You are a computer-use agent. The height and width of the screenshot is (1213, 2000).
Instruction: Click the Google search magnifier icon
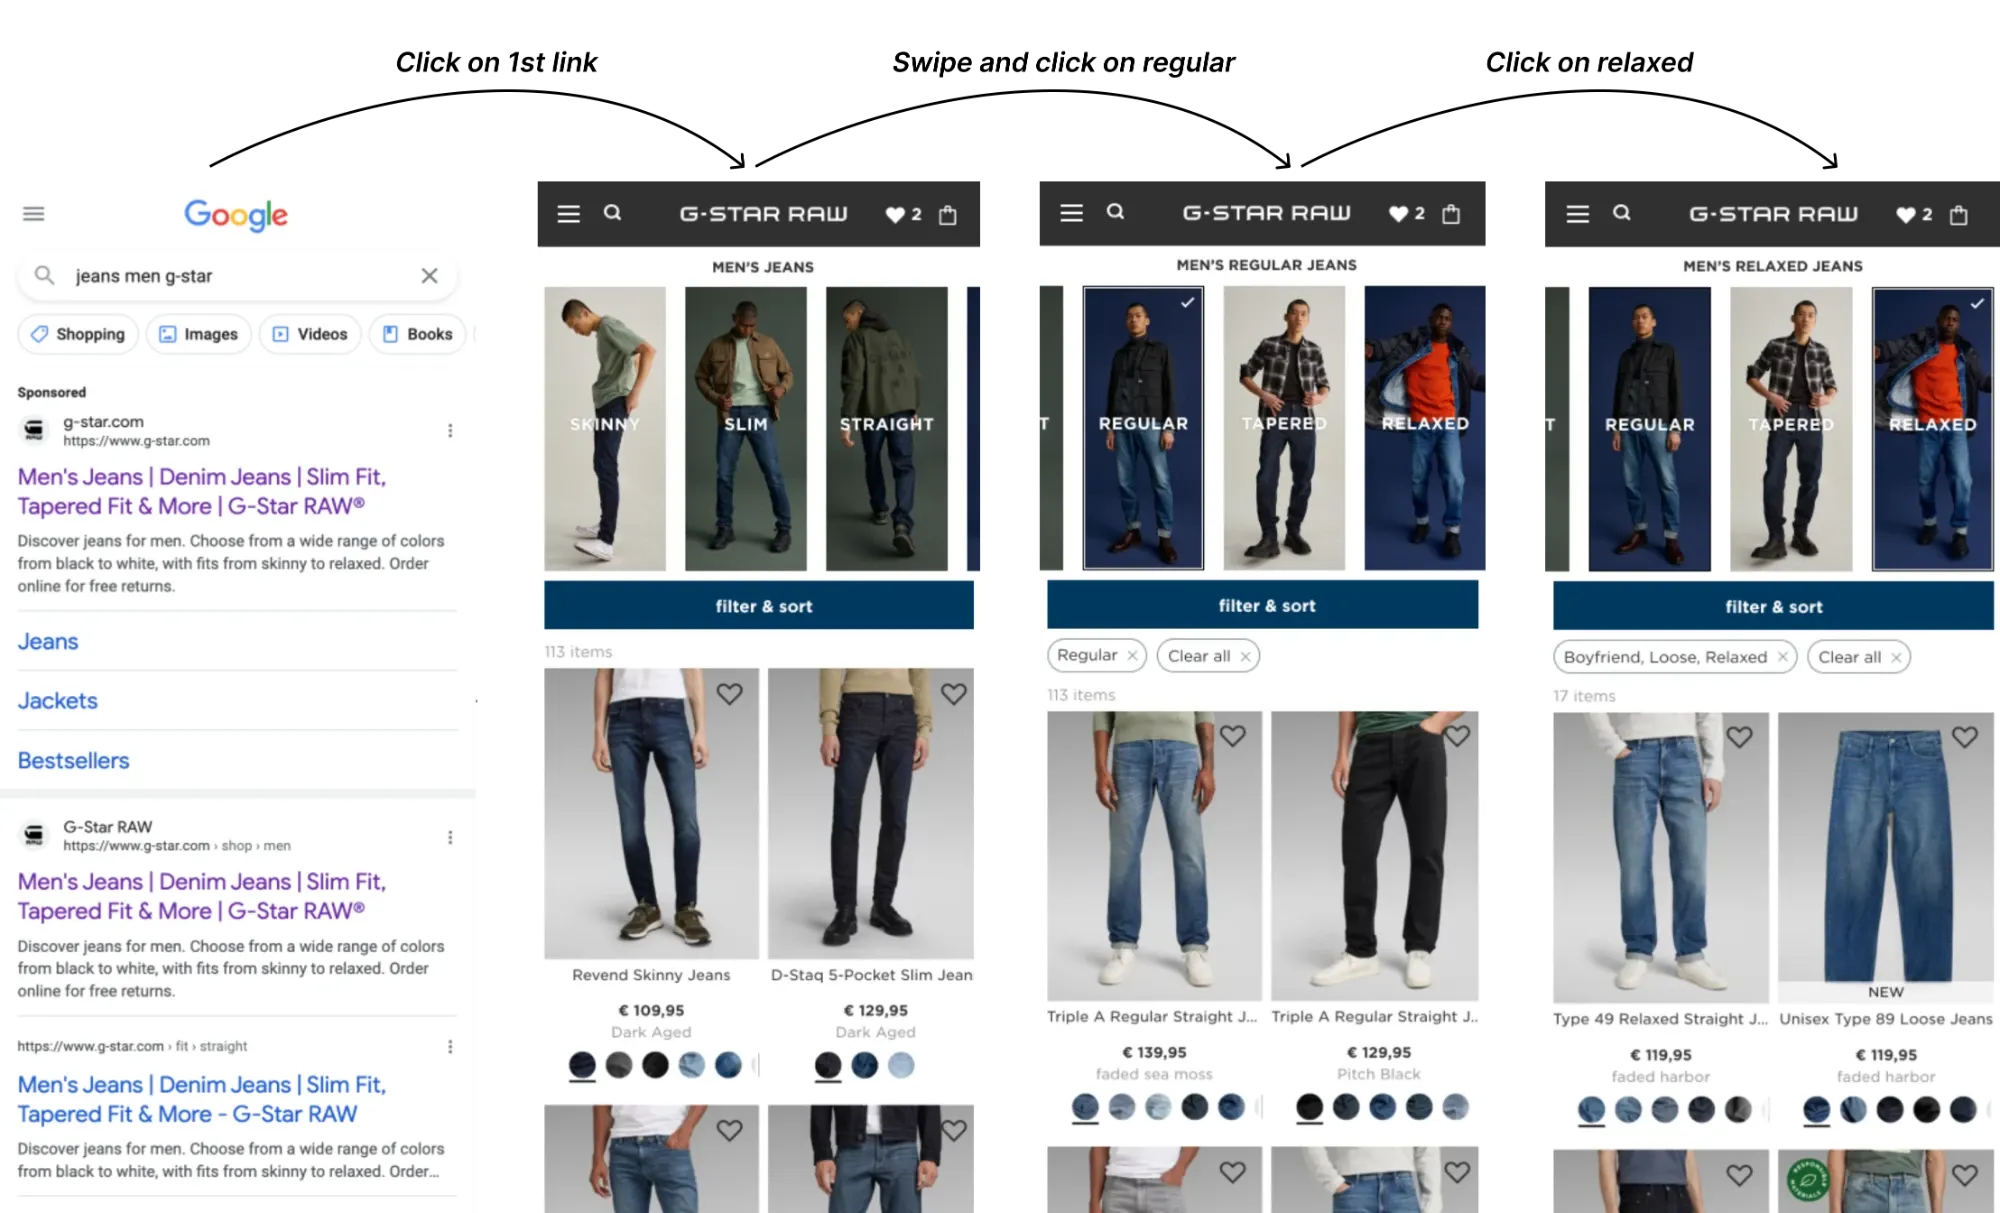coord(44,275)
